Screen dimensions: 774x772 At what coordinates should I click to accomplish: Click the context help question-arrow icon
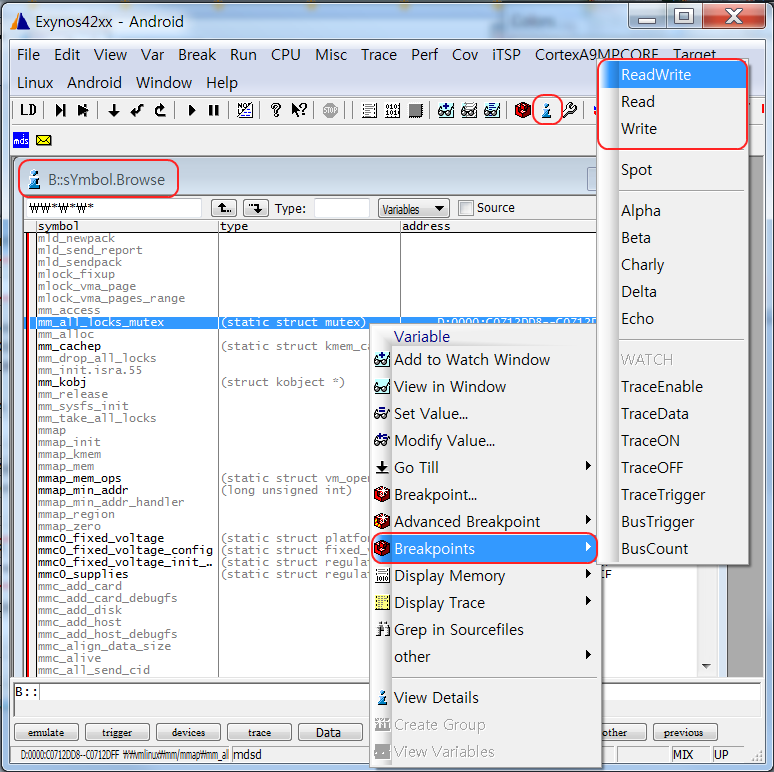(x=298, y=110)
